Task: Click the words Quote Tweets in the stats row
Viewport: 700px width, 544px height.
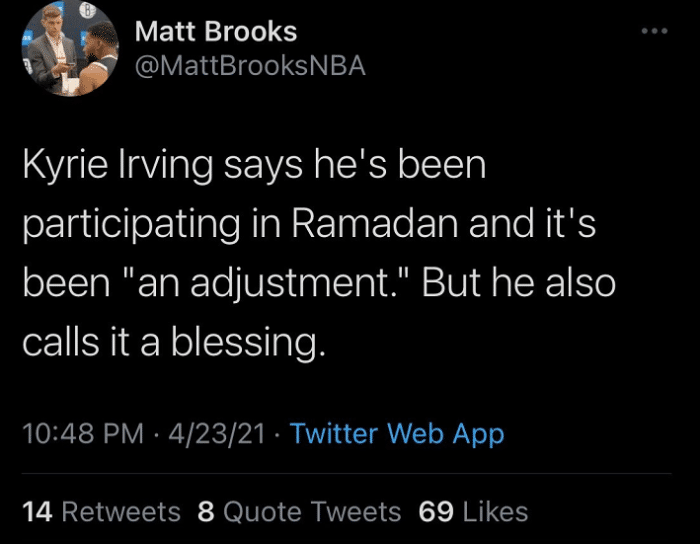Action: pyautogui.click(x=312, y=512)
